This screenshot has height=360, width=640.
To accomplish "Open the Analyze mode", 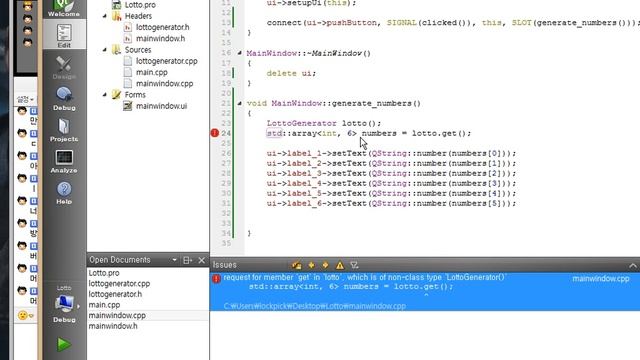I will pos(64,161).
